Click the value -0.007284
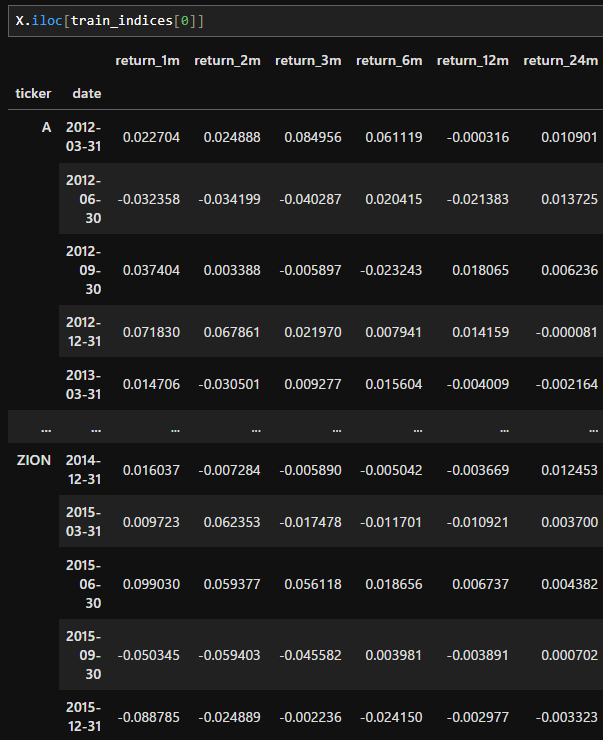Screen dimensions: 603x740 point(229,470)
